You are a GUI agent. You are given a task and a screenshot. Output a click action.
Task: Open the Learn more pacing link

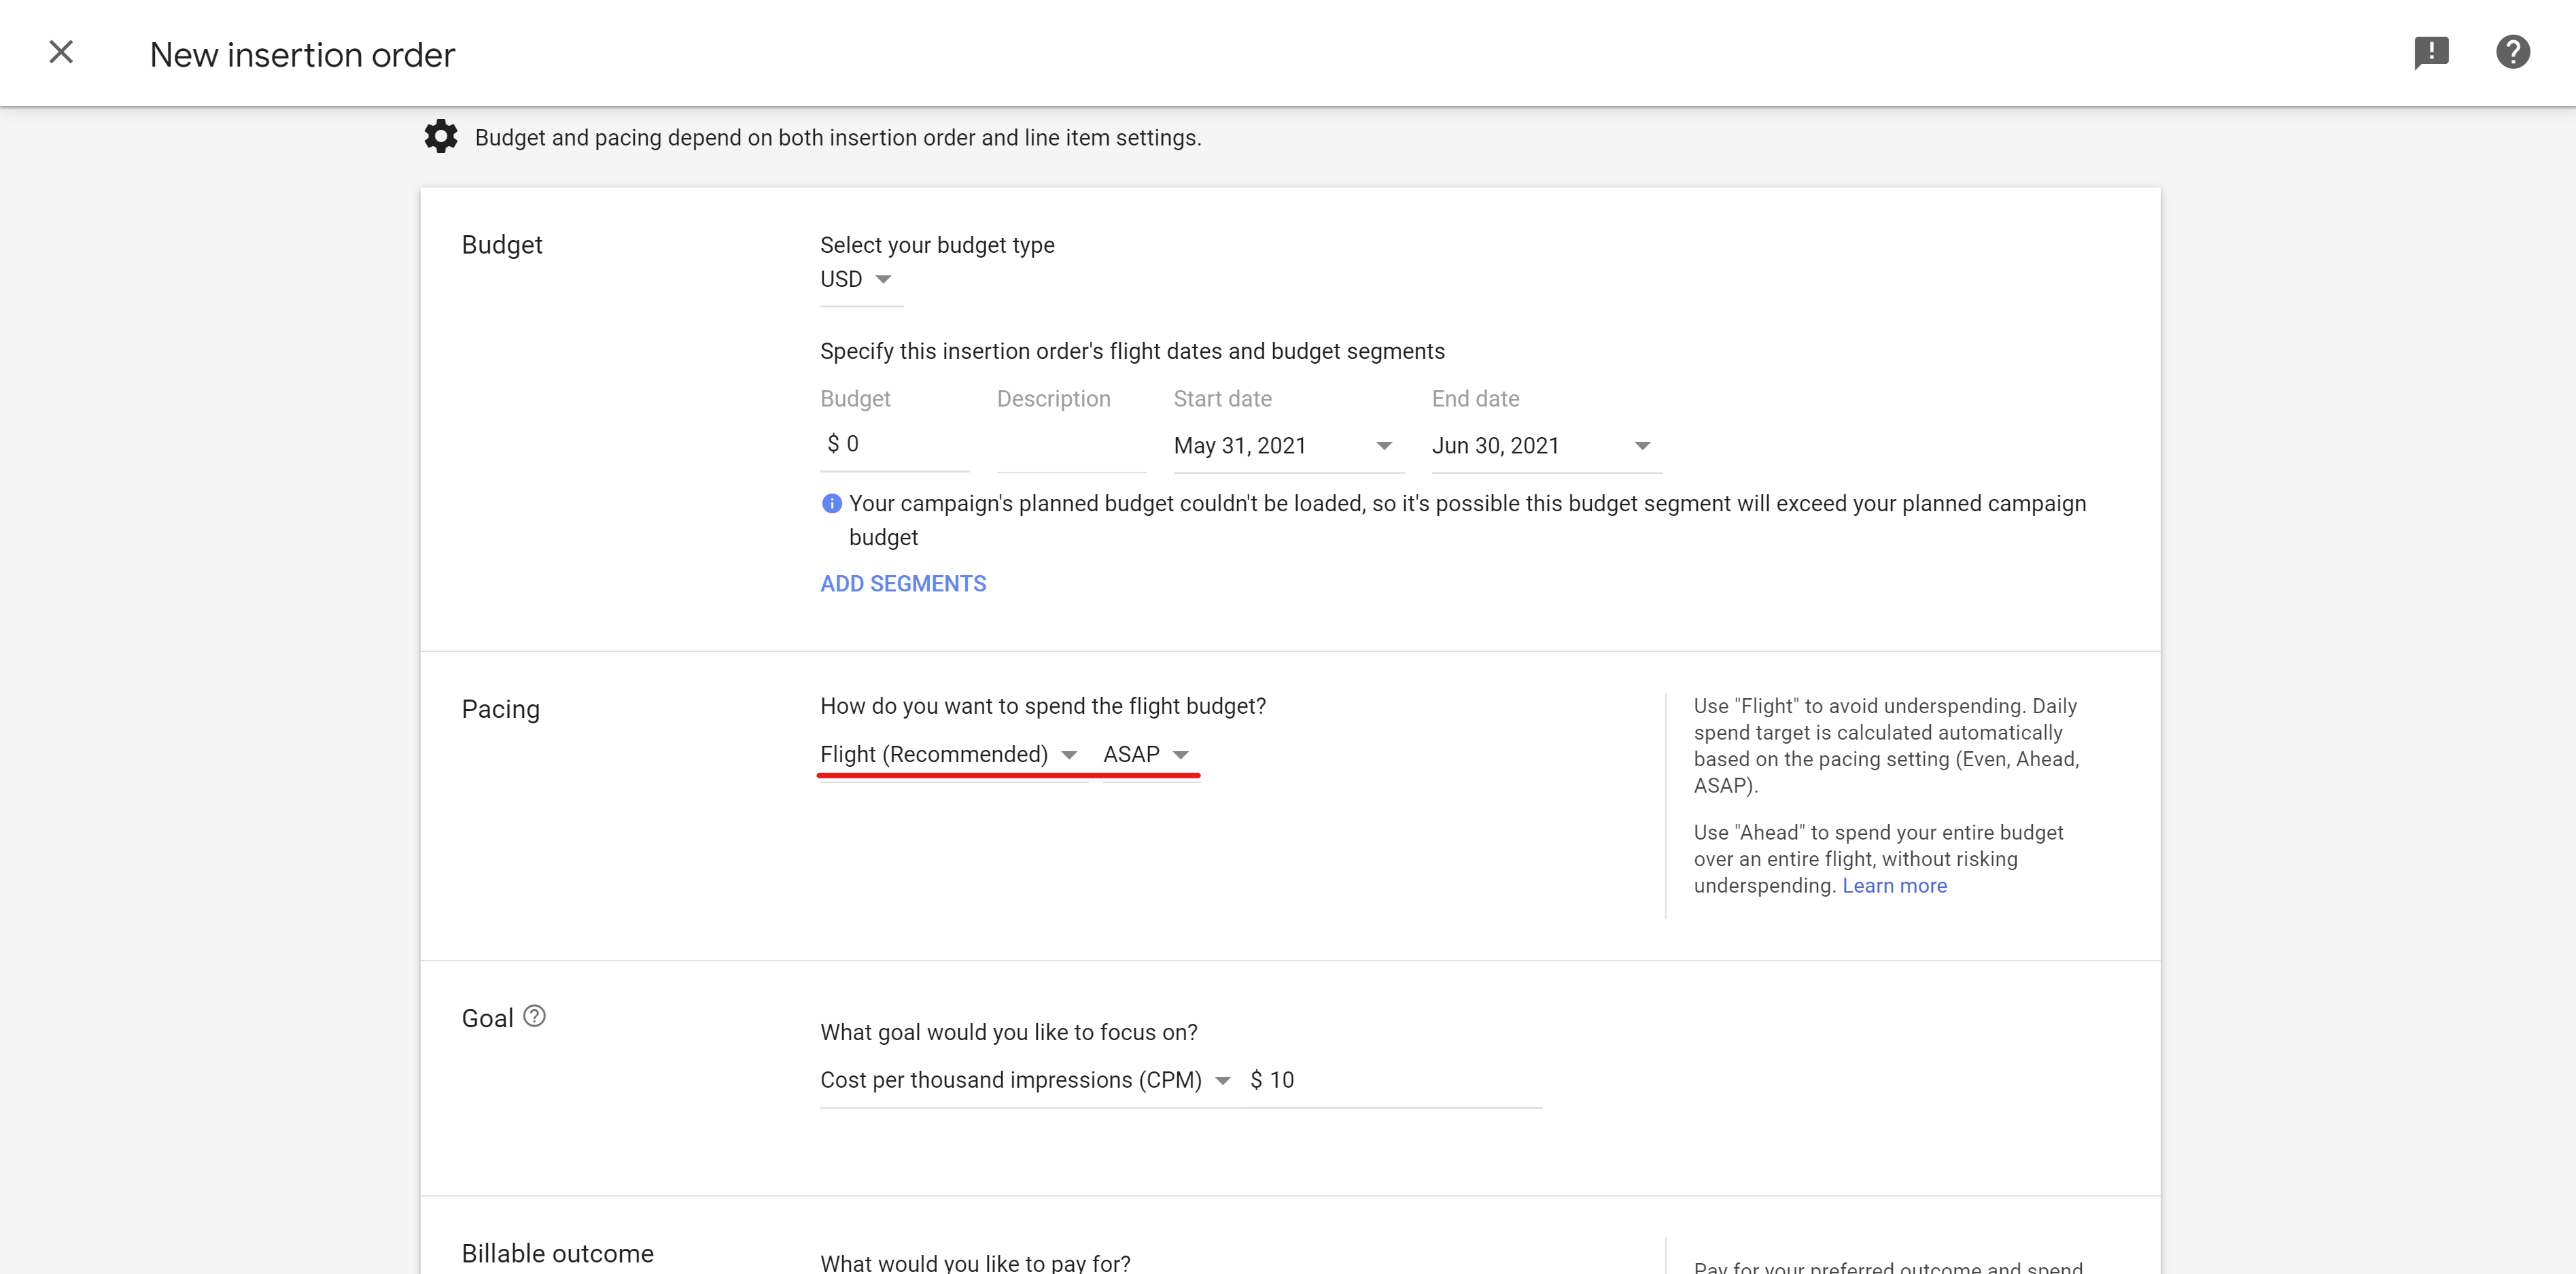click(x=1894, y=886)
